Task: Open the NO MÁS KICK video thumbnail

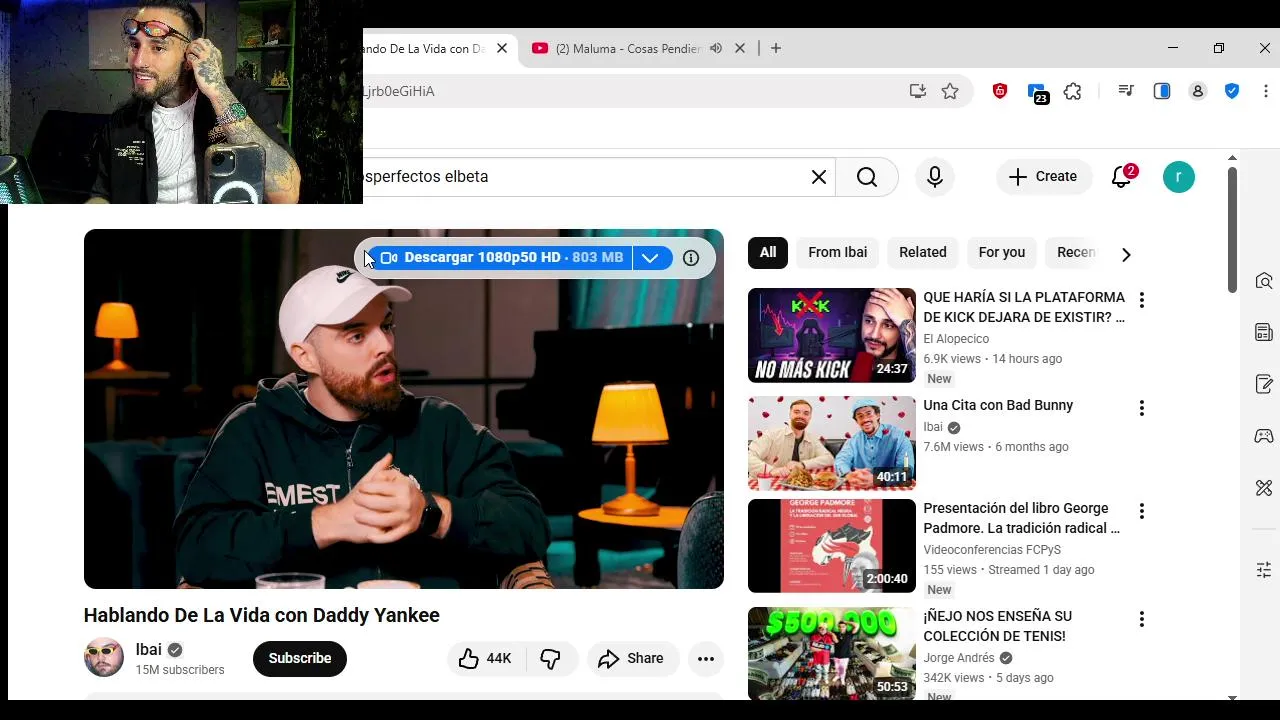Action: (832, 335)
